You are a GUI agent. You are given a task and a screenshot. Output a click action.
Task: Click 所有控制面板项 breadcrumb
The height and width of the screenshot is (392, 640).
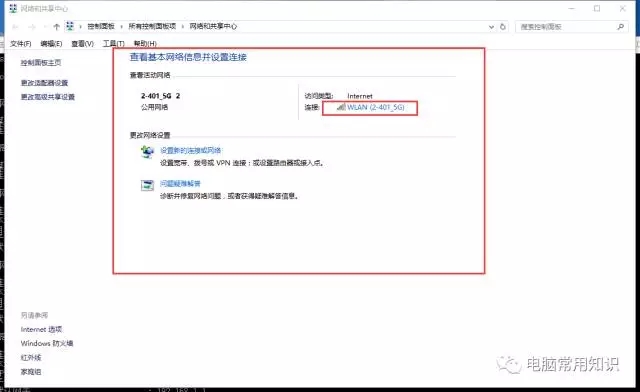152,27
